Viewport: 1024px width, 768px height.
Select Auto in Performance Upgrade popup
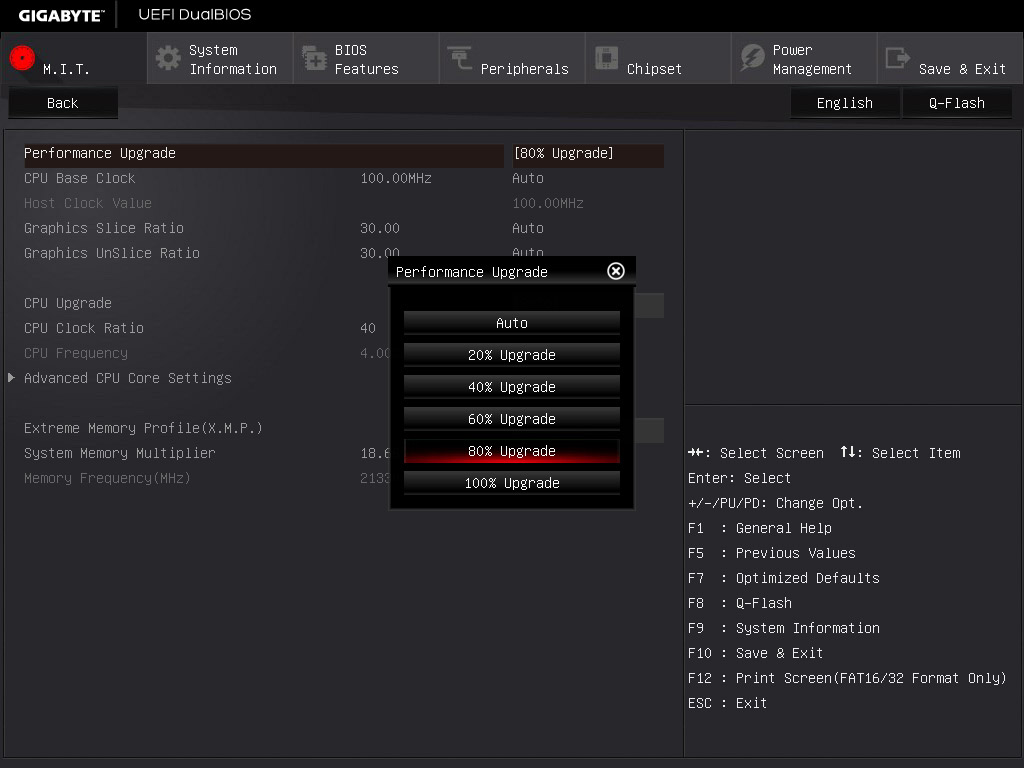[x=512, y=323]
